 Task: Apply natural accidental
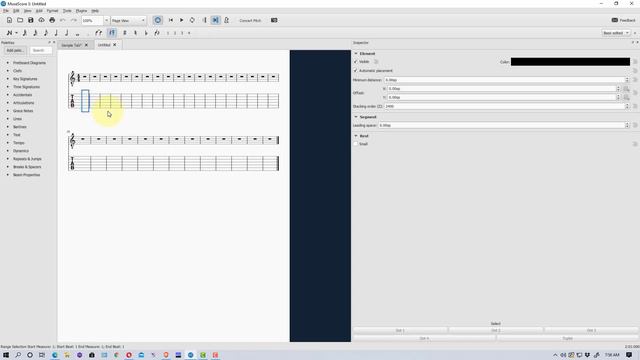(136, 33)
